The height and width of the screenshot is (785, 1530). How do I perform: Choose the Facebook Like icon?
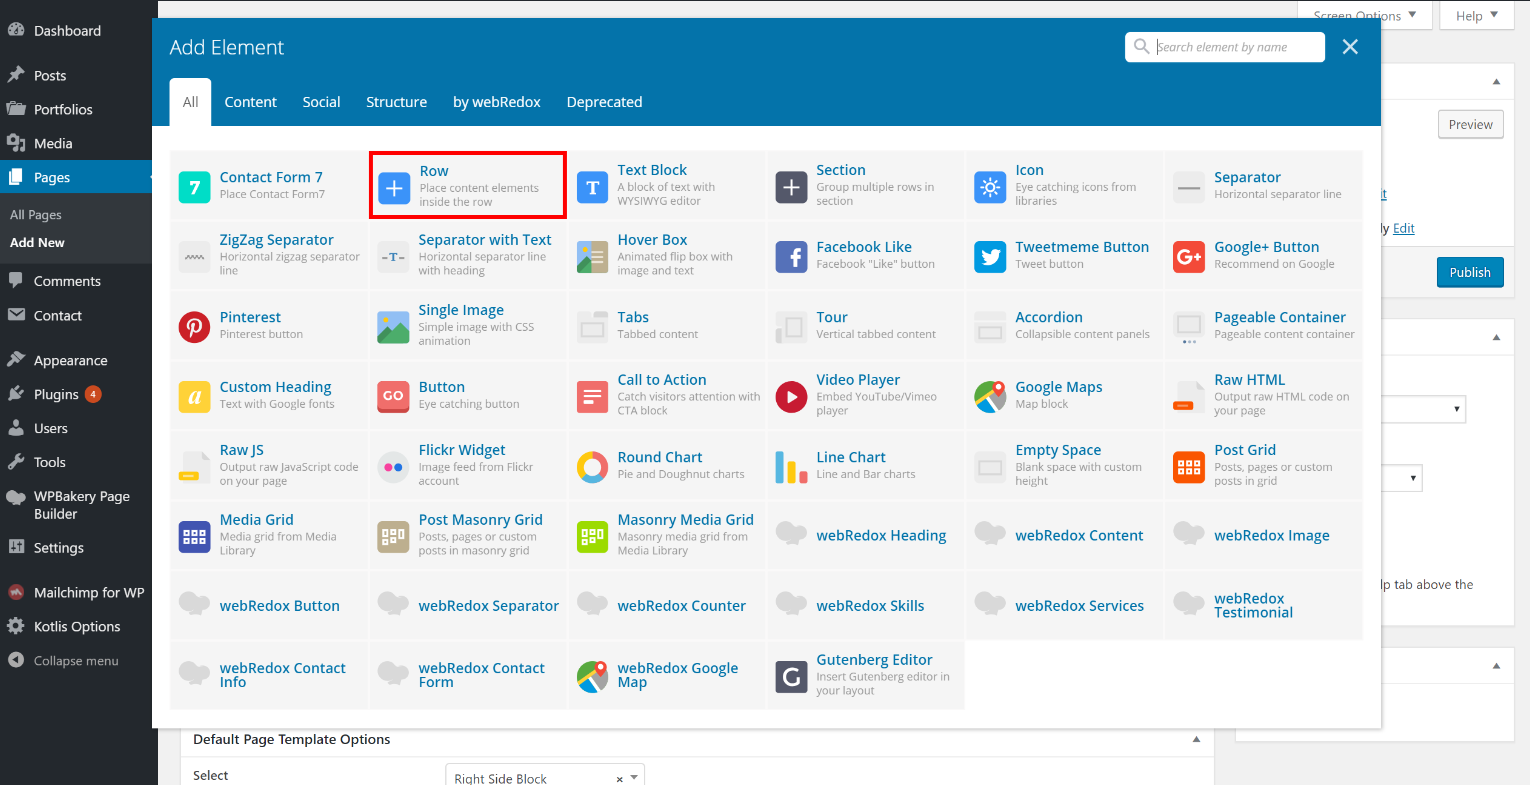[x=791, y=257]
